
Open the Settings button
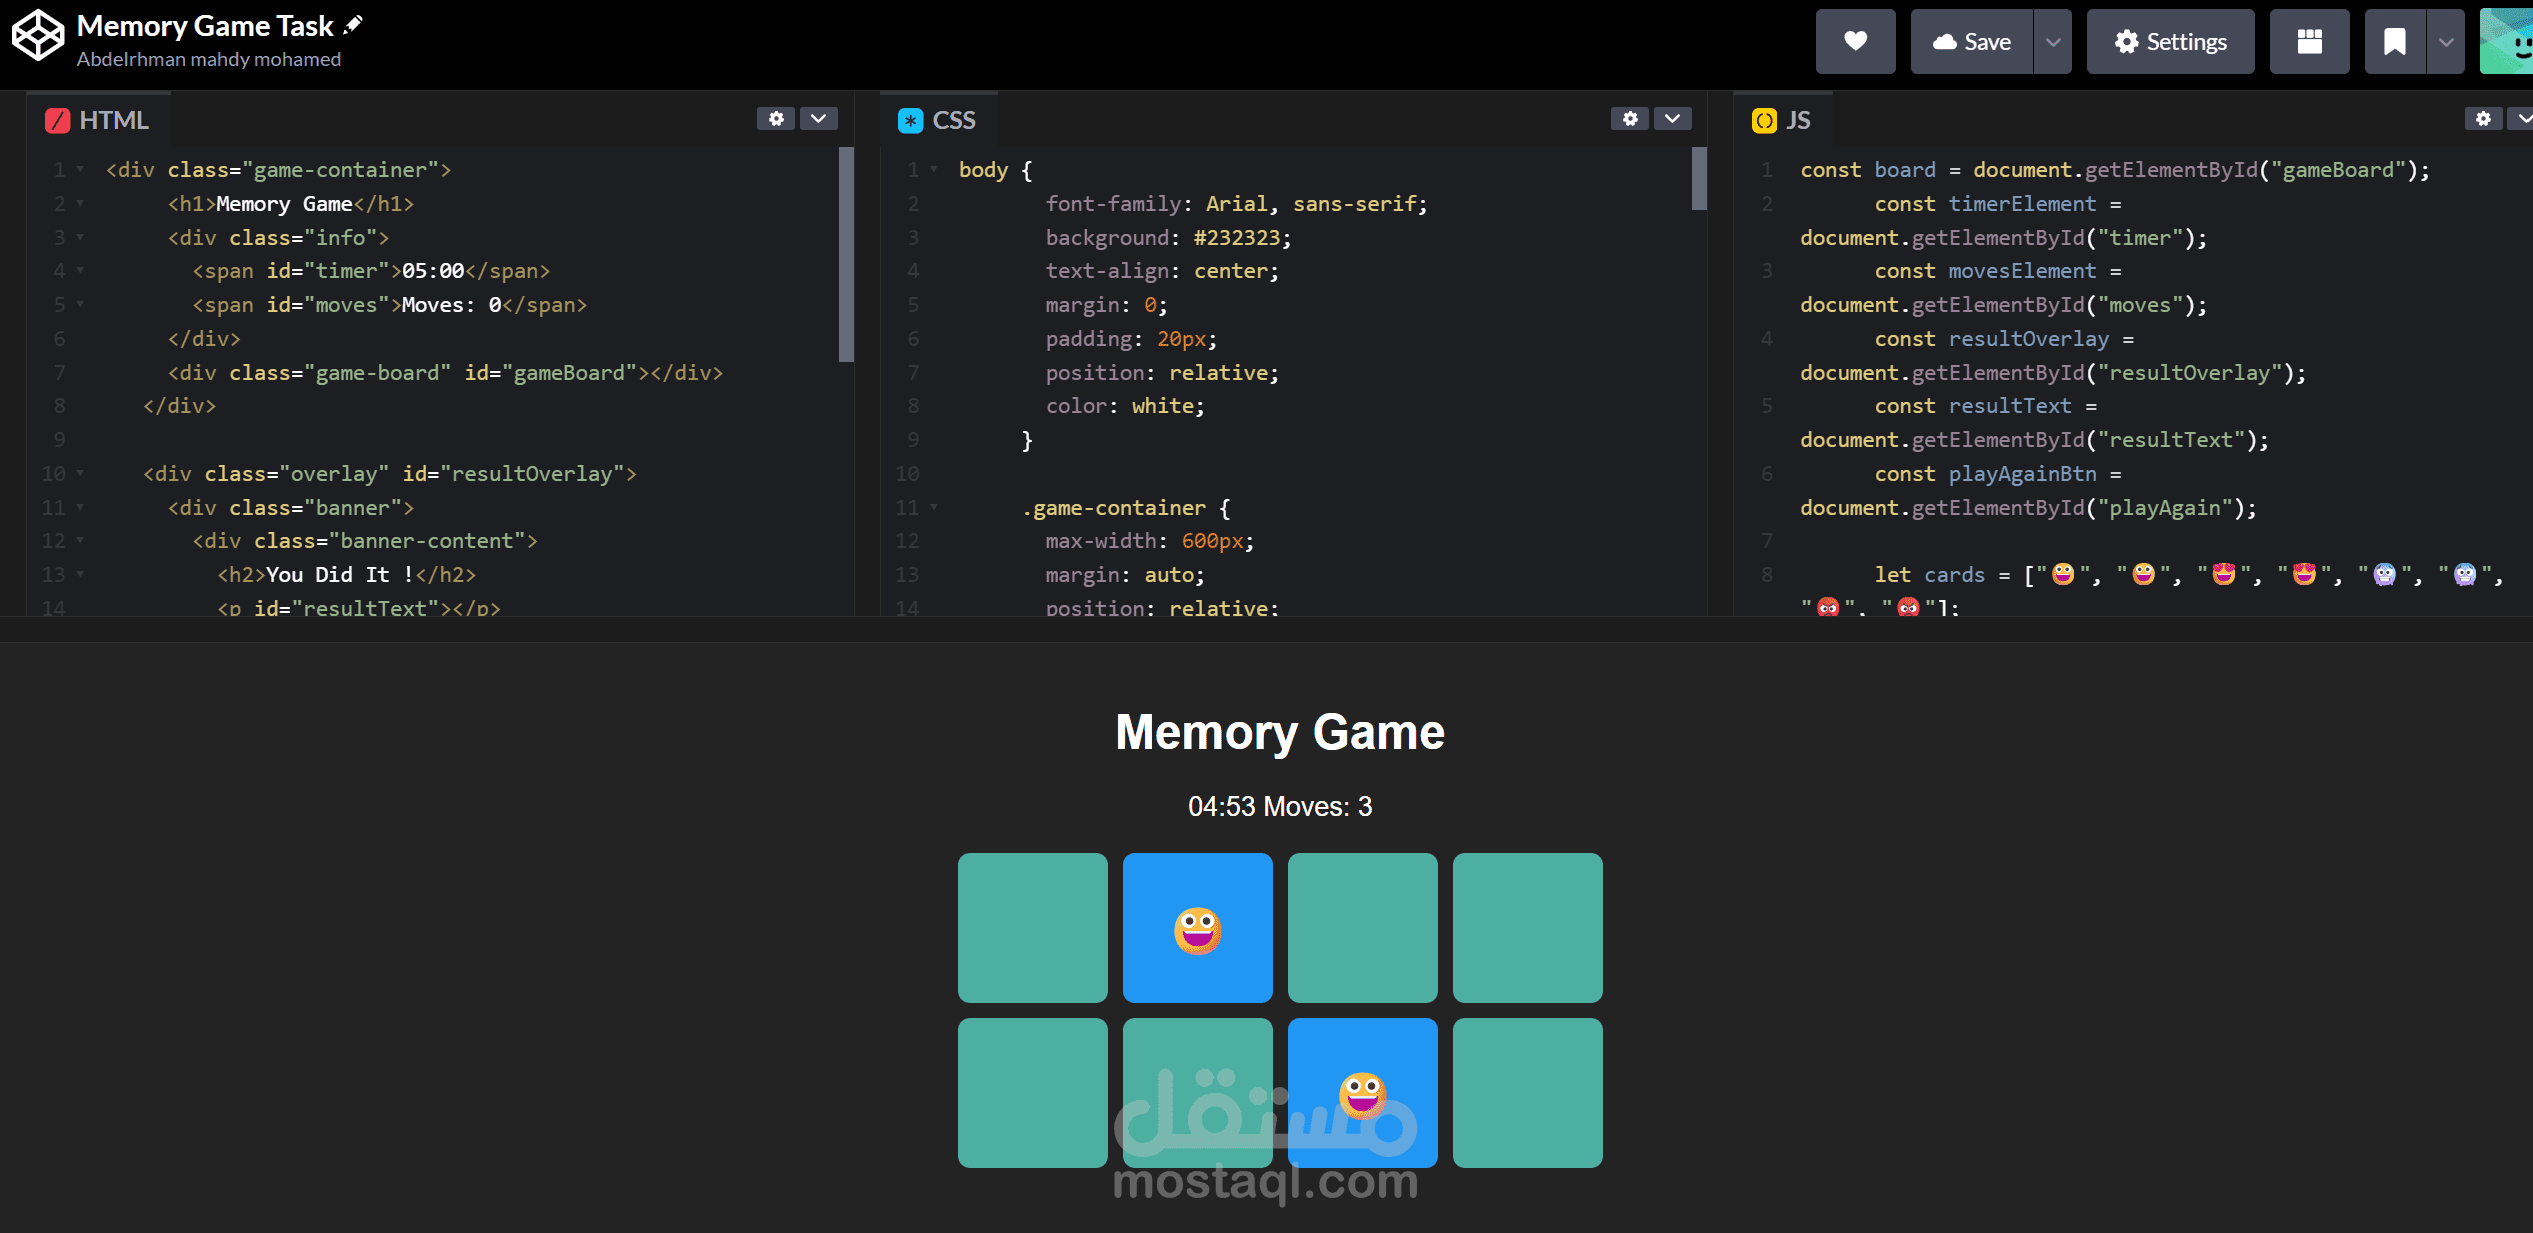(2170, 42)
